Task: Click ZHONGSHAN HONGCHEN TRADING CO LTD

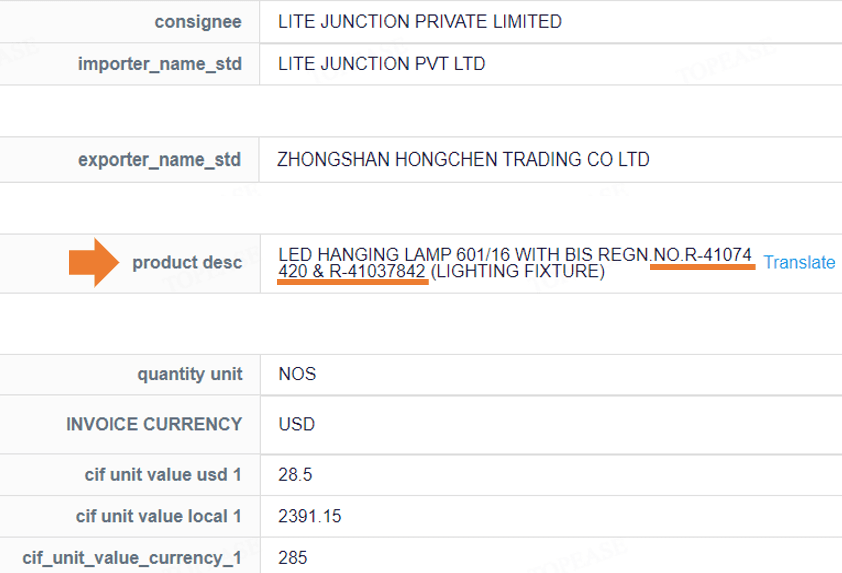Action: [x=464, y=159]
